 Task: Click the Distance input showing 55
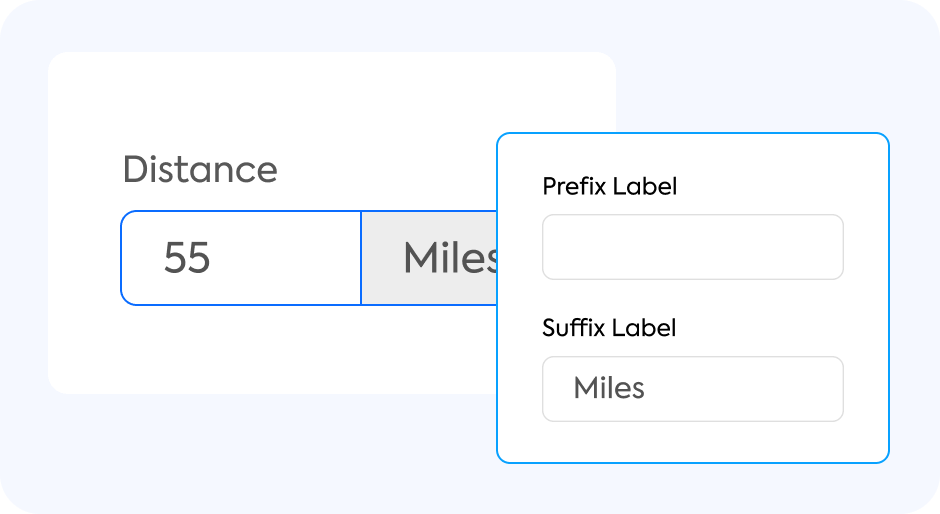coord(240,258)
